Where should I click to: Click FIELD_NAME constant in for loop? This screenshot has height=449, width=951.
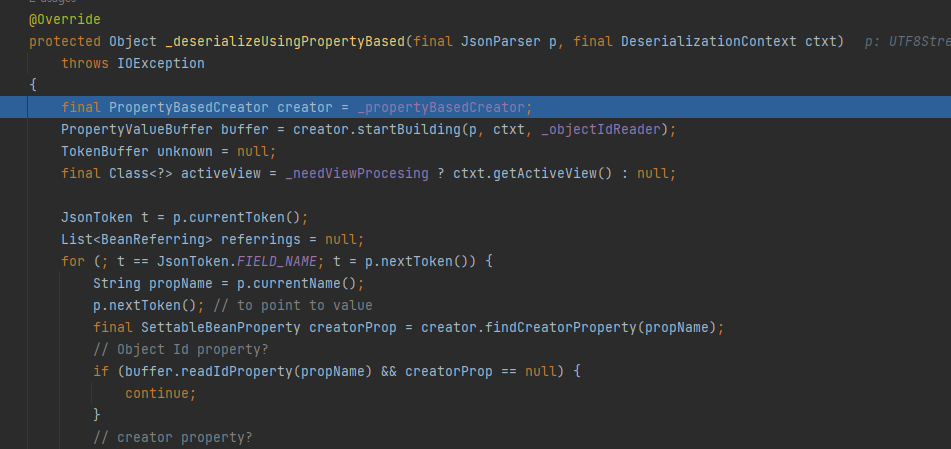[277, 262]
